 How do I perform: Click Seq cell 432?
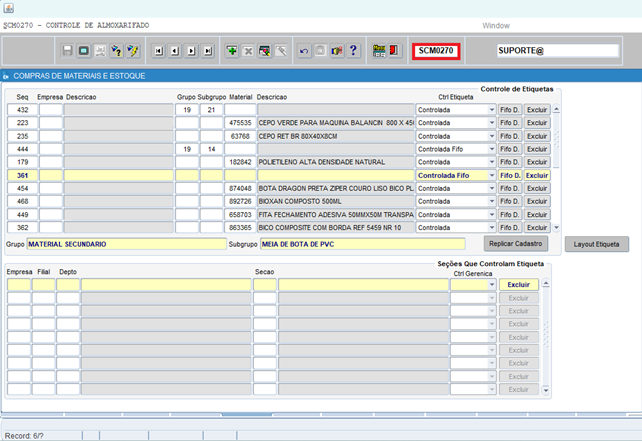click(x=23, y=110)
